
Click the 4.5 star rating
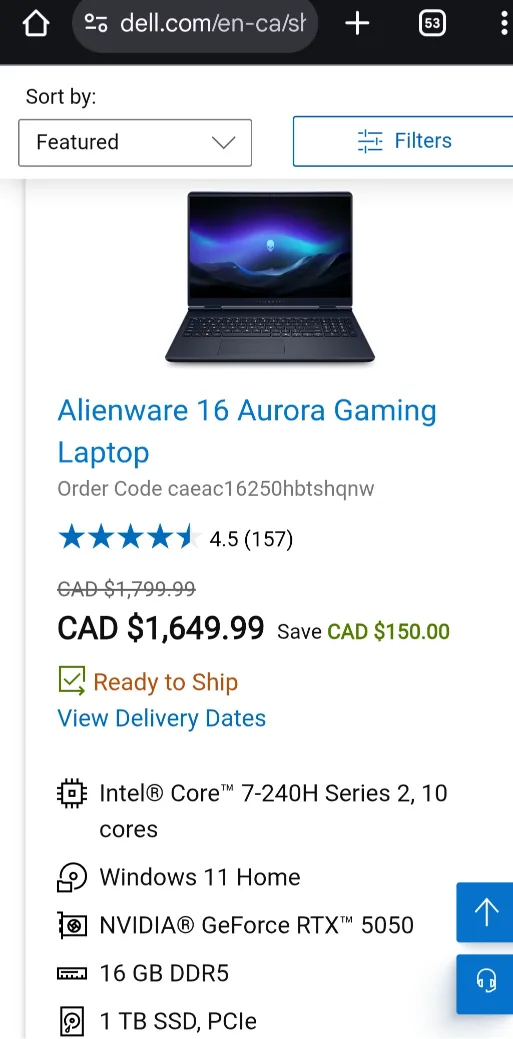coord(176,538)
